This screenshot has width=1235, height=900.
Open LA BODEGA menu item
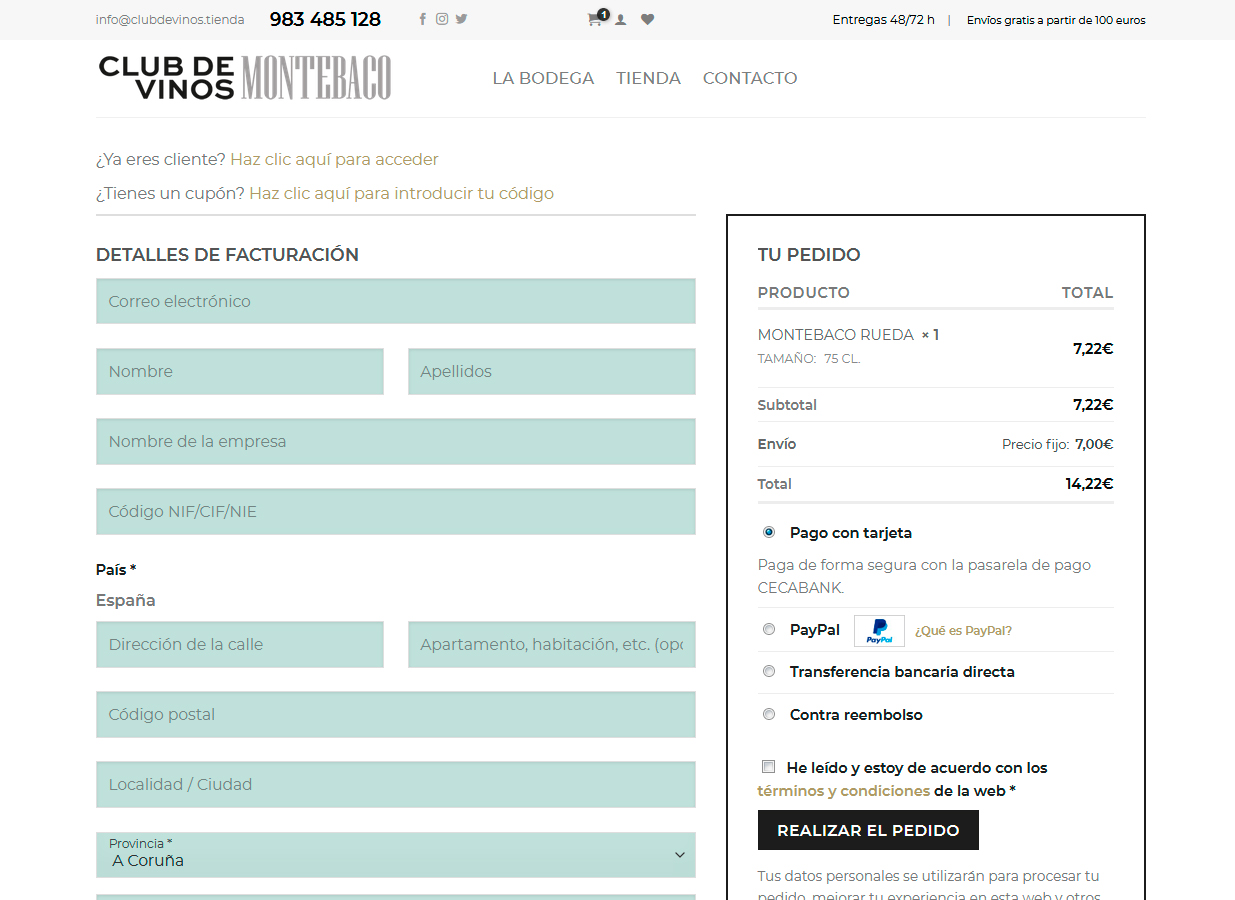pyautogui.click(x=543, y=78)
